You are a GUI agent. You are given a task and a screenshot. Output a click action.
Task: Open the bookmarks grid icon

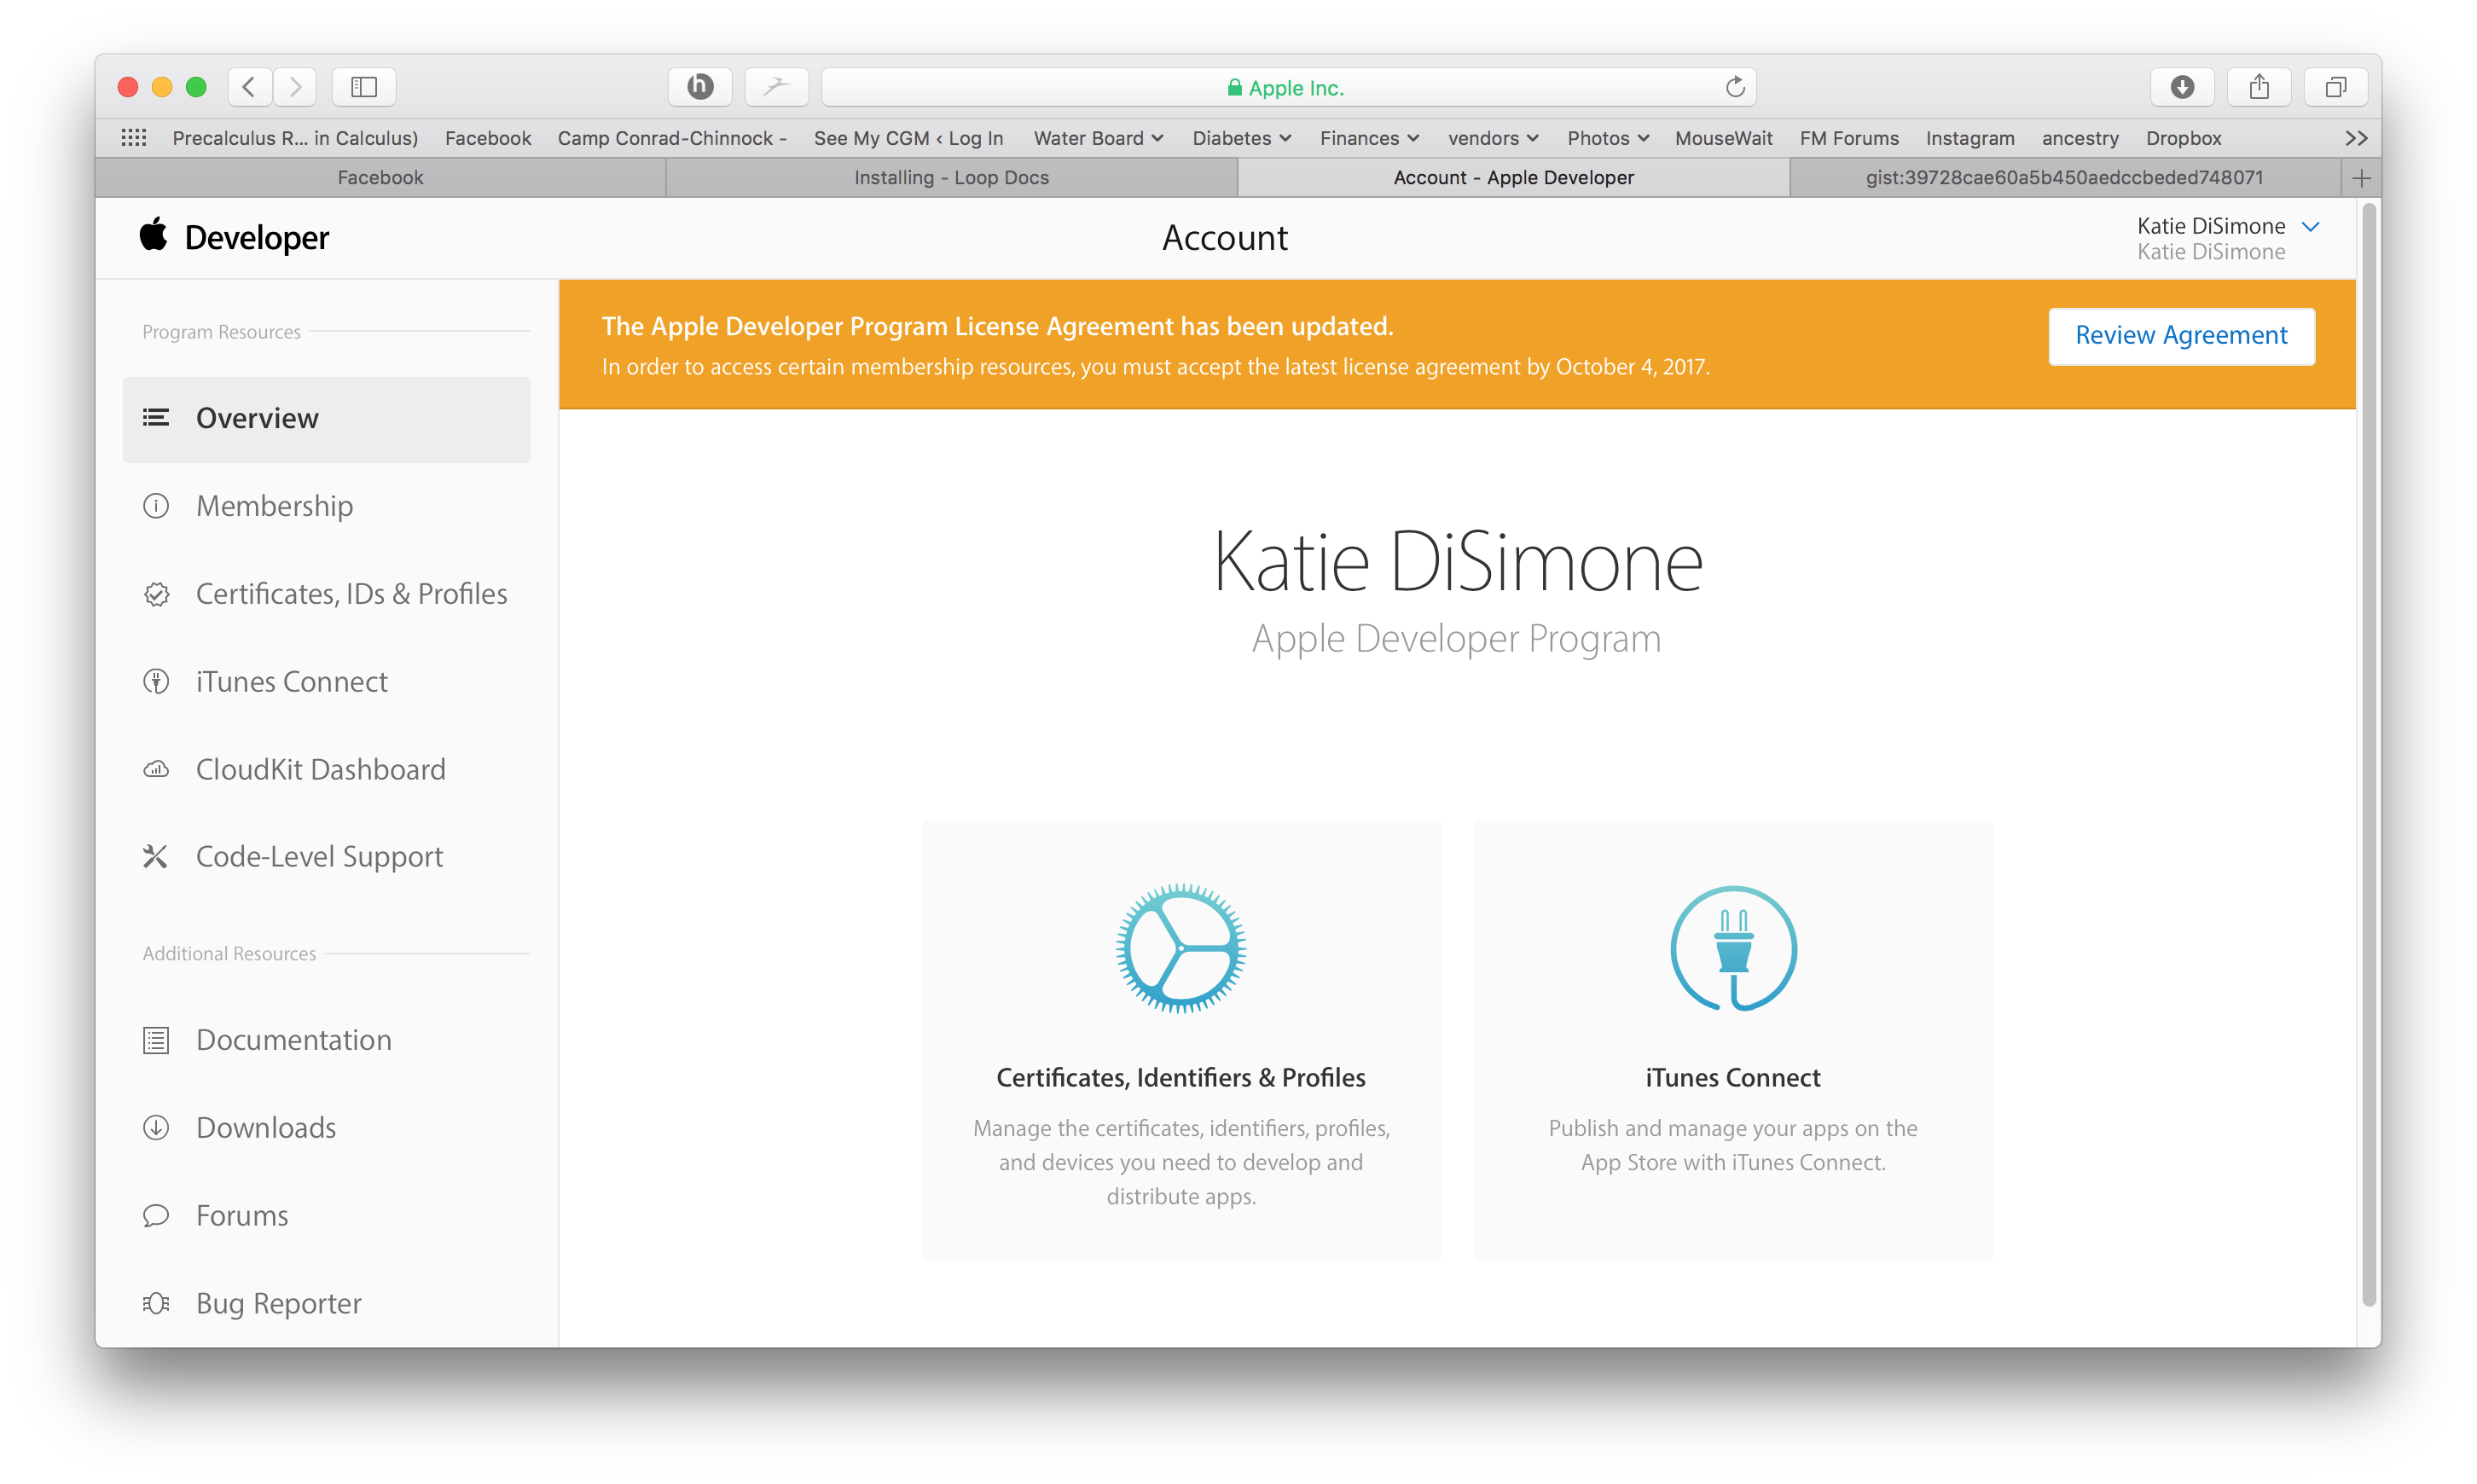click(x=134, y=138)
